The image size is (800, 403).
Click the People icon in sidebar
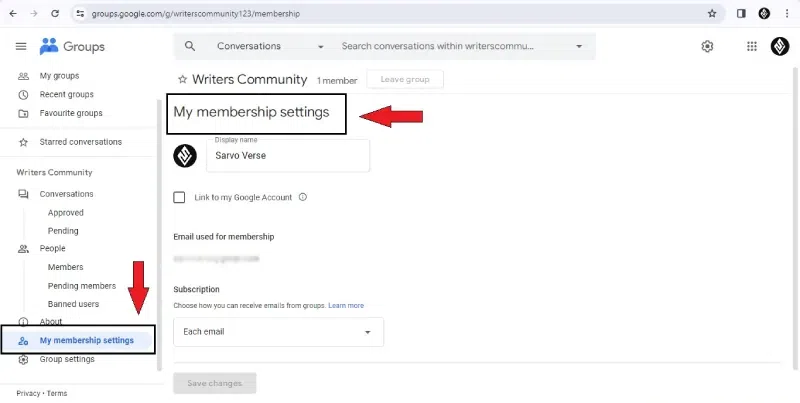tap(23, 248)
